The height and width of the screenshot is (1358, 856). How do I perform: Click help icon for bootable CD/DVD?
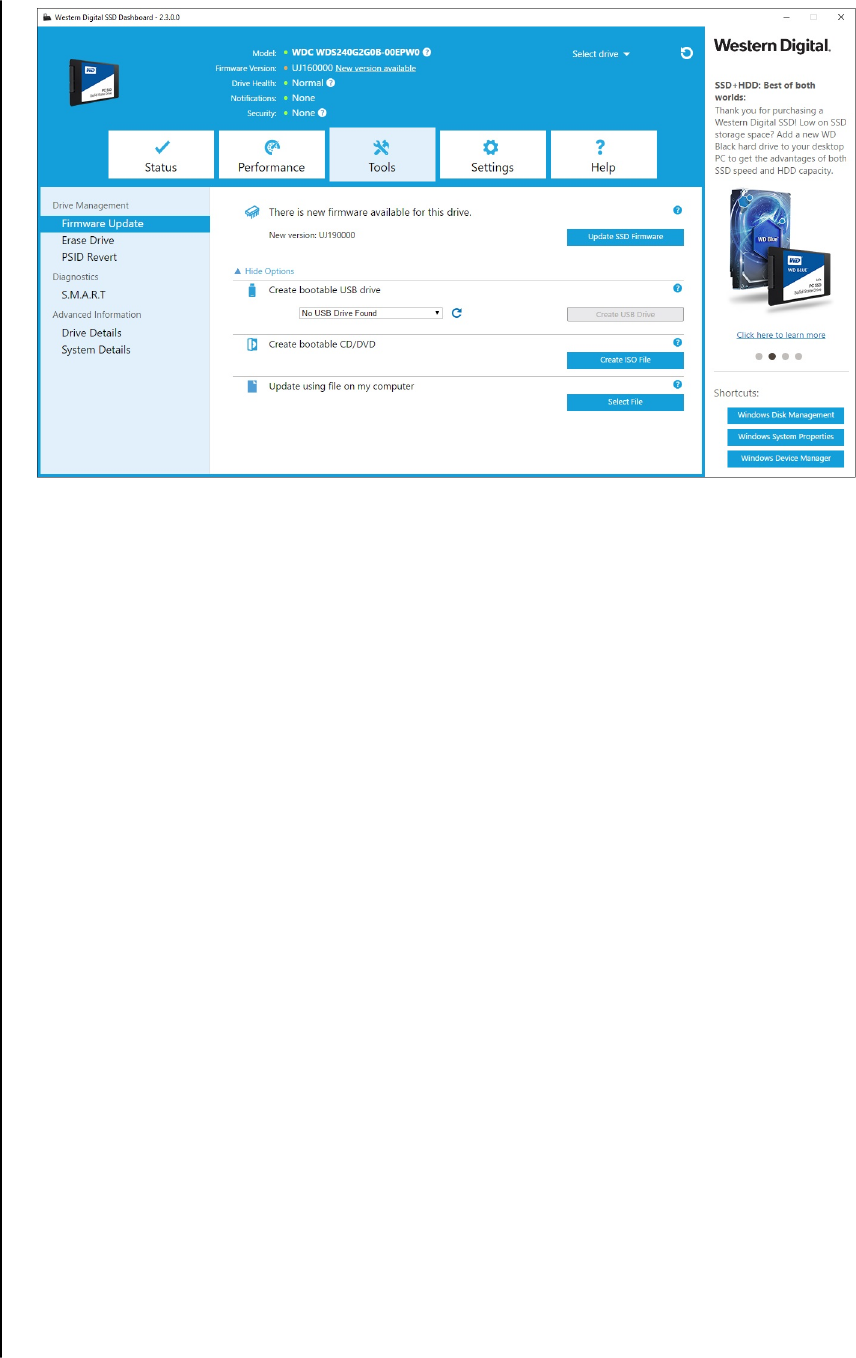click(x=678, y=342)
